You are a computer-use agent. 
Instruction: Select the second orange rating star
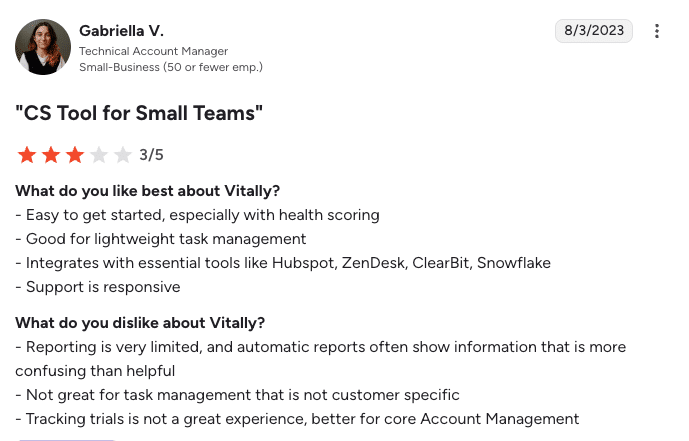[51, 155]
